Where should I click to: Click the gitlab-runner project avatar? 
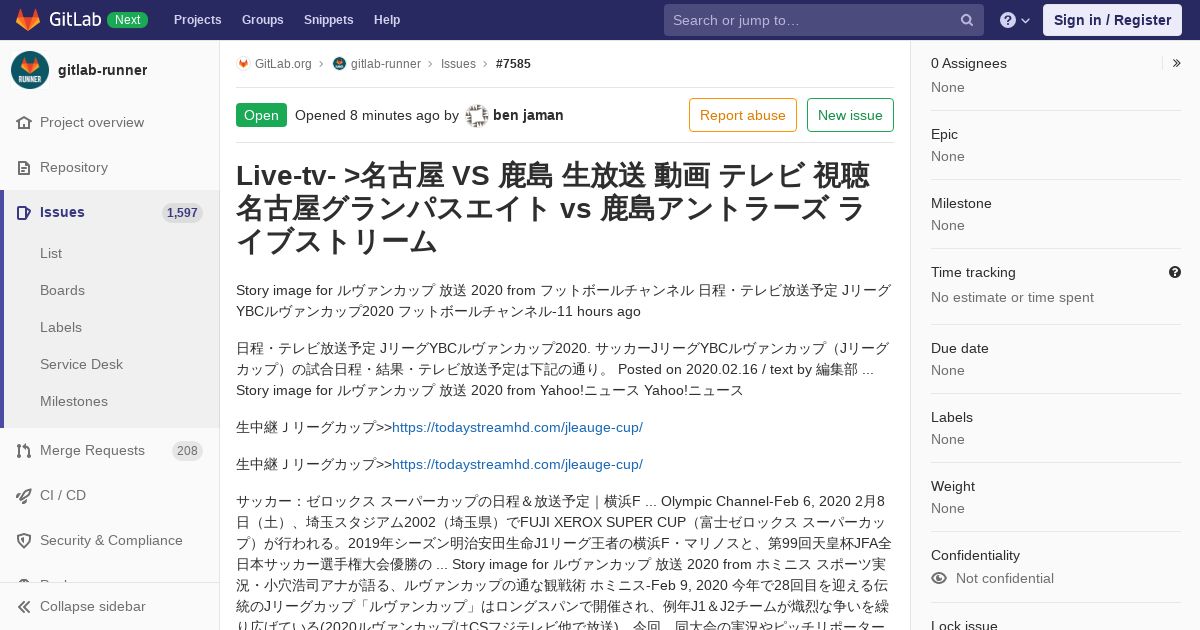point(30,70)
